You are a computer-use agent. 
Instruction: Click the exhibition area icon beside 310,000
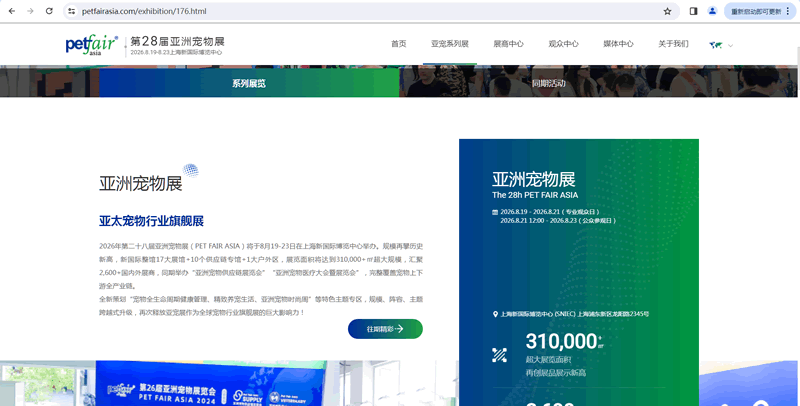point(500,354)
